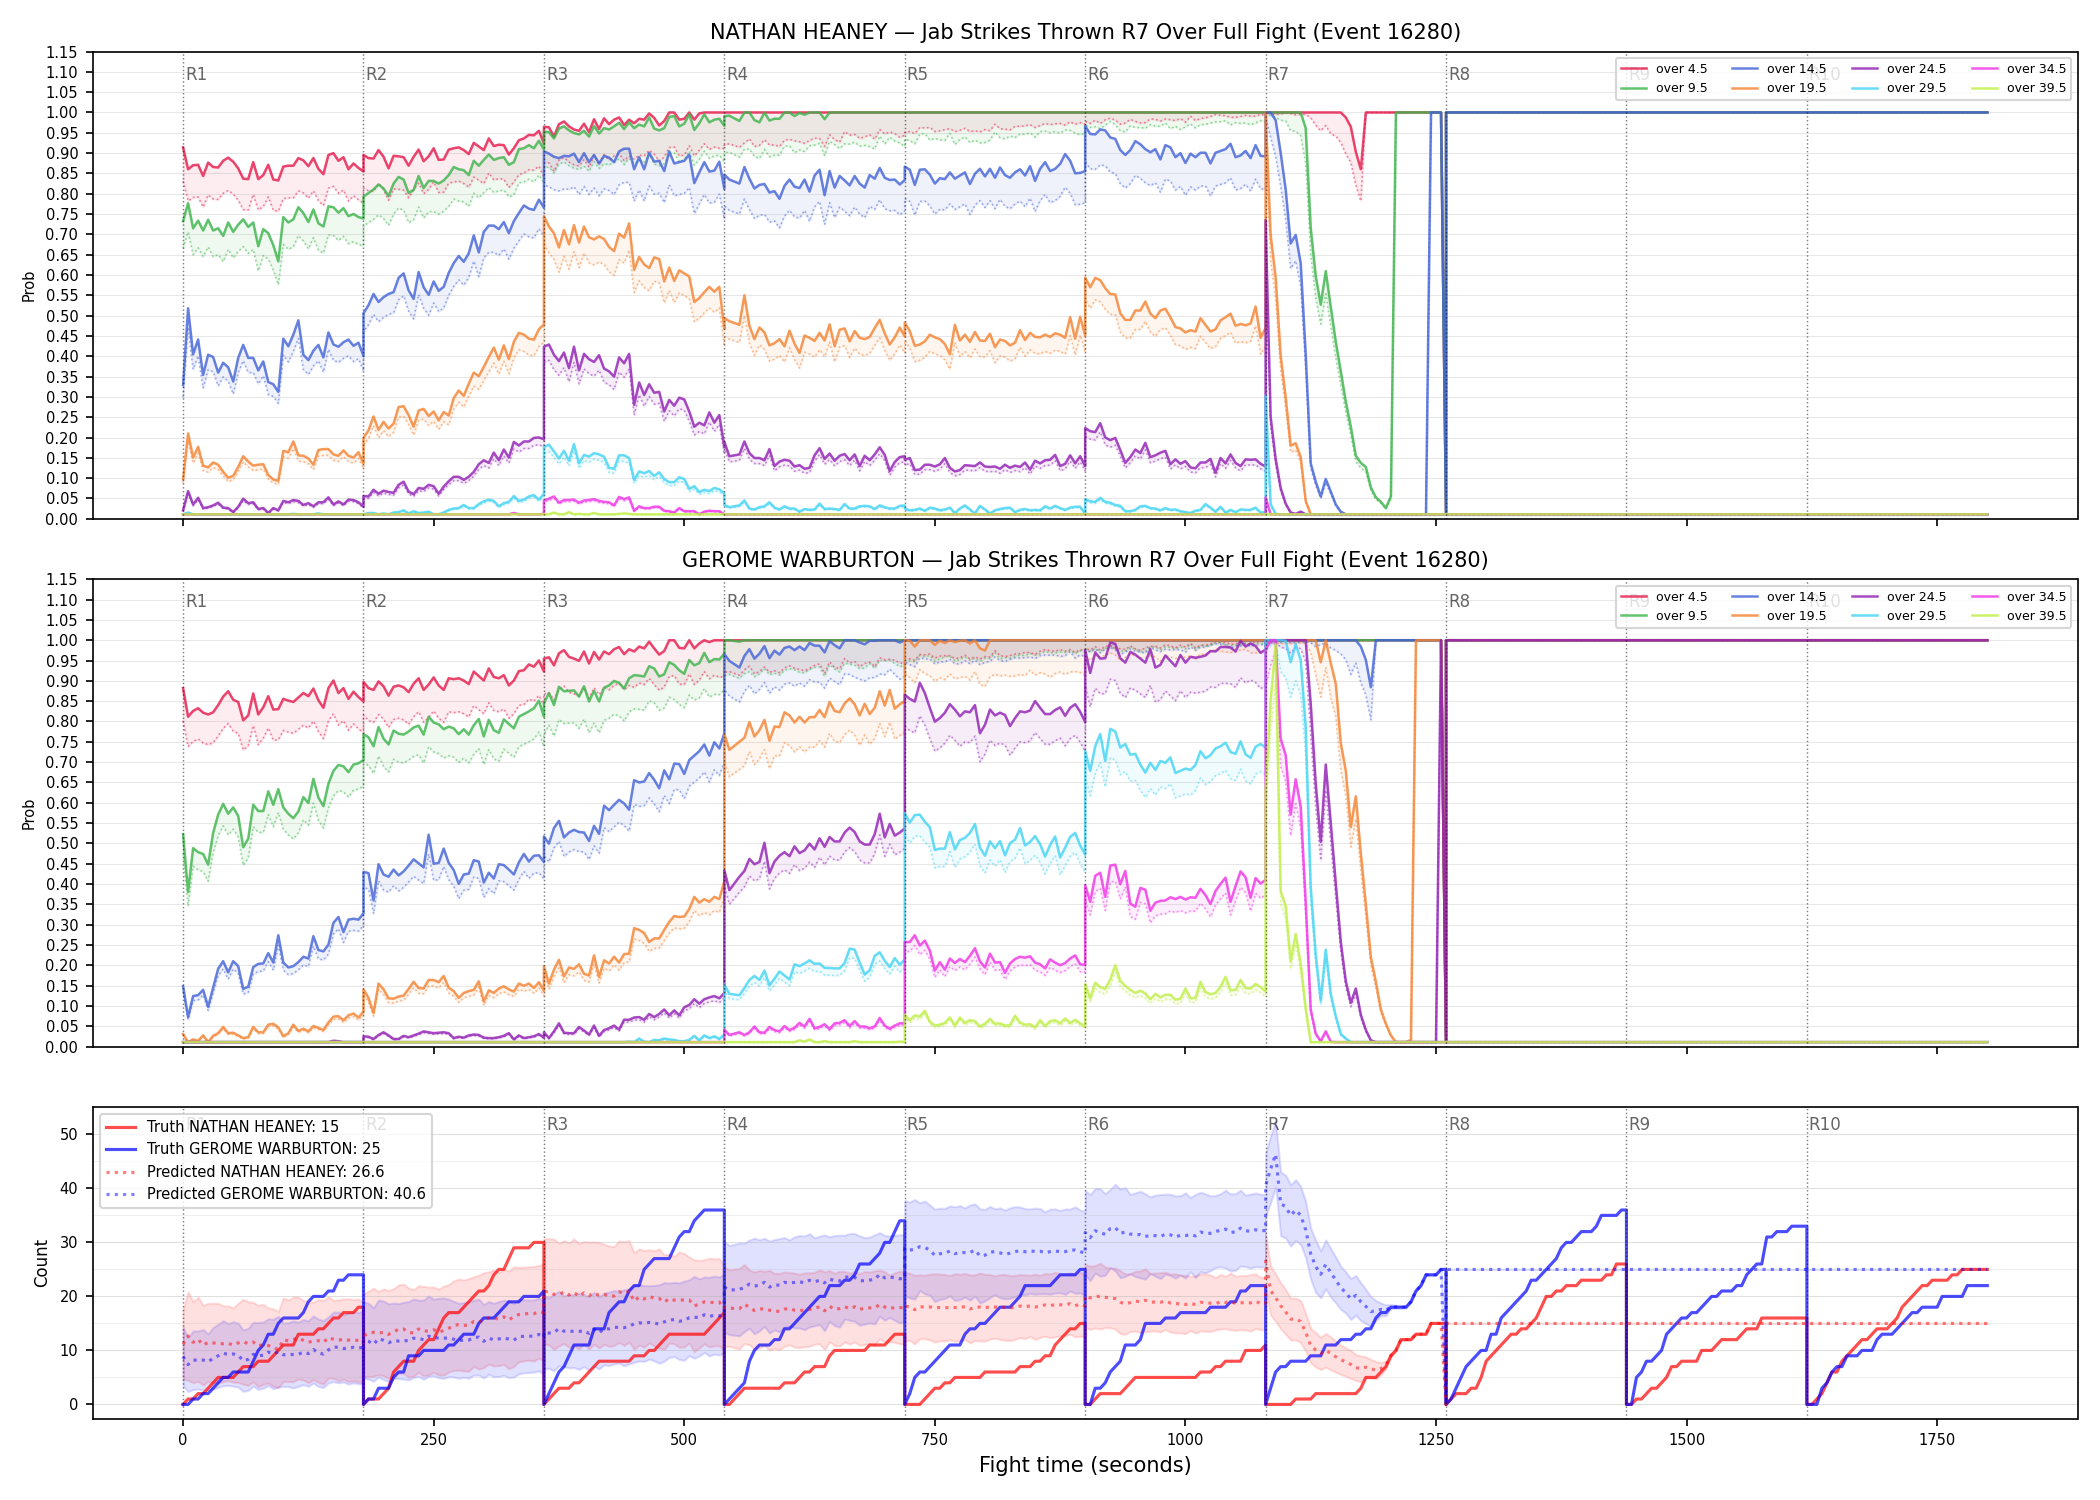Select R7 round label in Gerome Warburton chart
This screenshot has height=1500, width=2100.
tap(1278, 601)
